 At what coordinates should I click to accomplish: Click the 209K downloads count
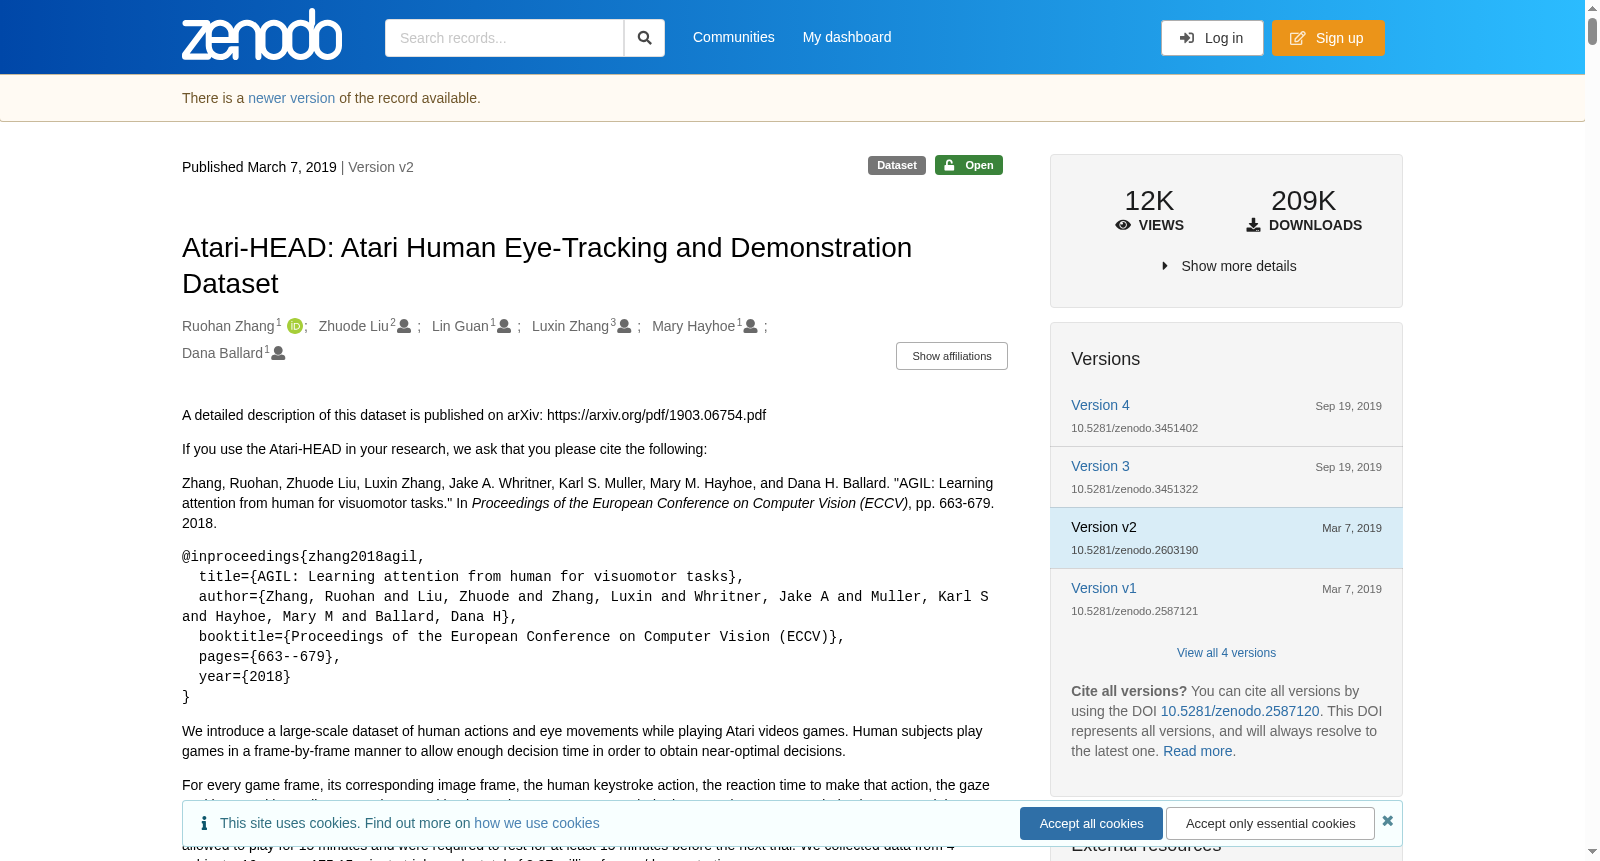[x=1303, y=201]
